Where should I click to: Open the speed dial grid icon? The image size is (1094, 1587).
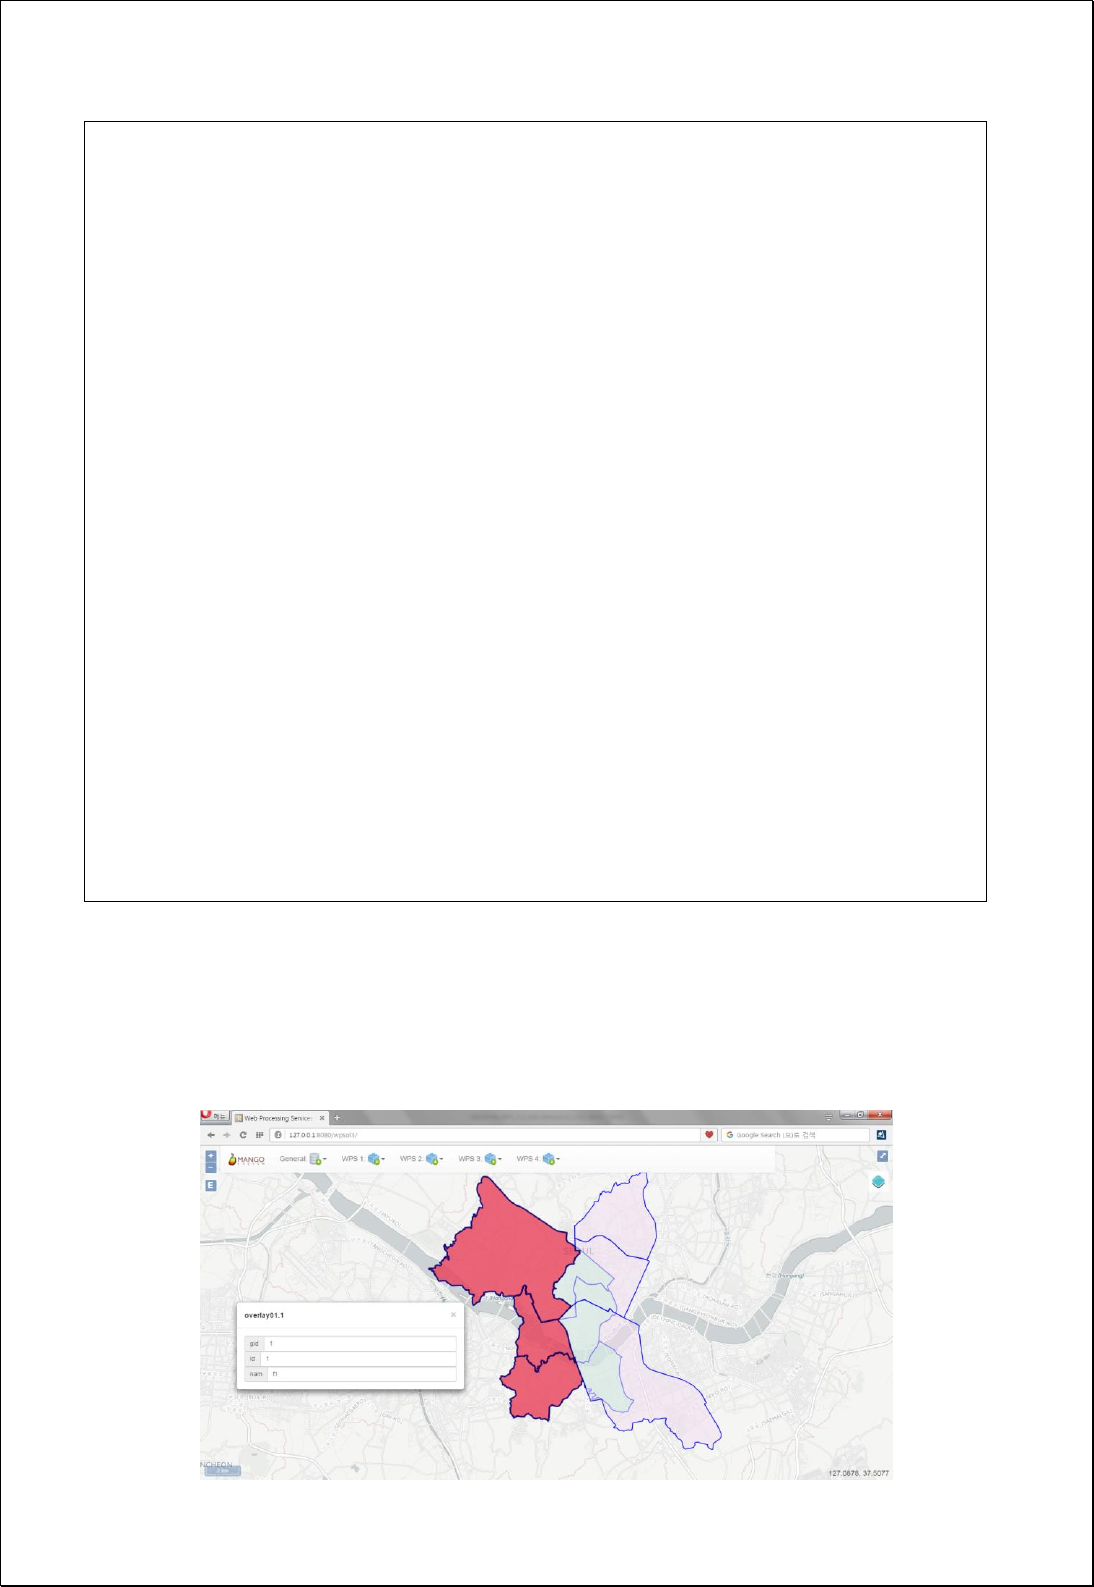click(x=260, y=1135)
